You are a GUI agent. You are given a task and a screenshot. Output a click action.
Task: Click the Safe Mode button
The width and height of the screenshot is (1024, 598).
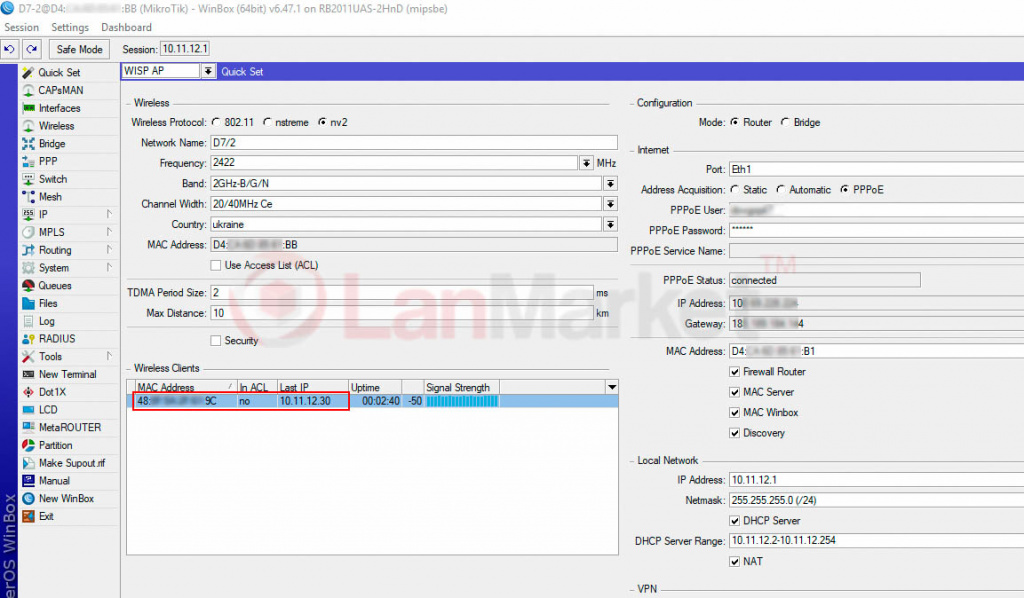[80, 49]
